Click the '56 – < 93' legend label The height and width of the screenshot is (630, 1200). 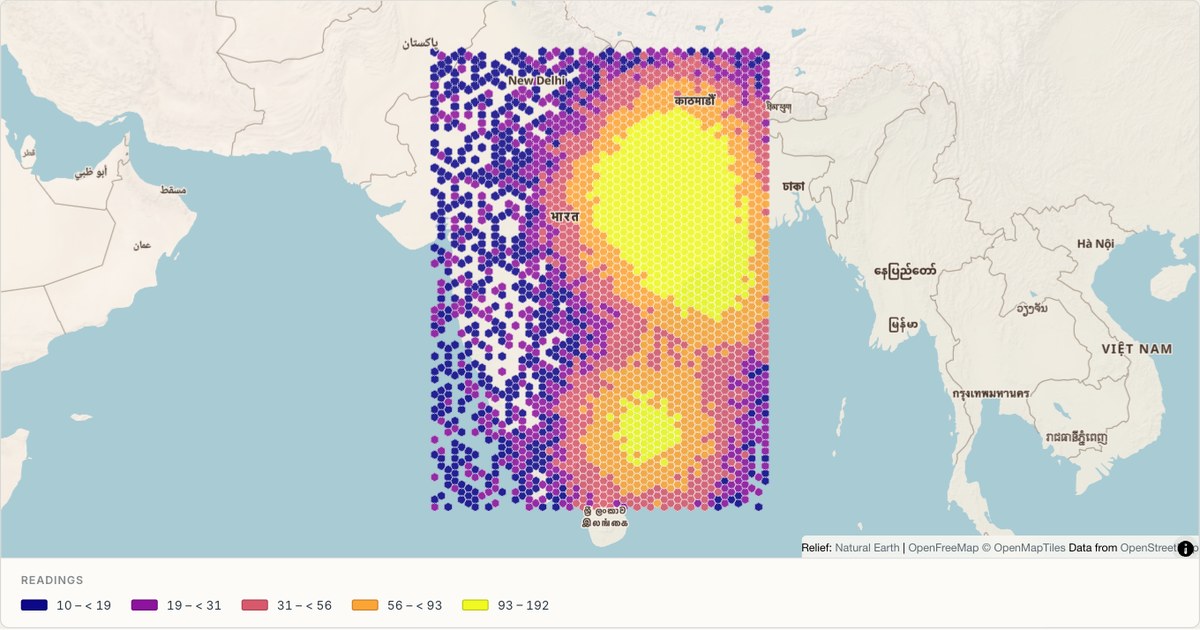[415, 605]
